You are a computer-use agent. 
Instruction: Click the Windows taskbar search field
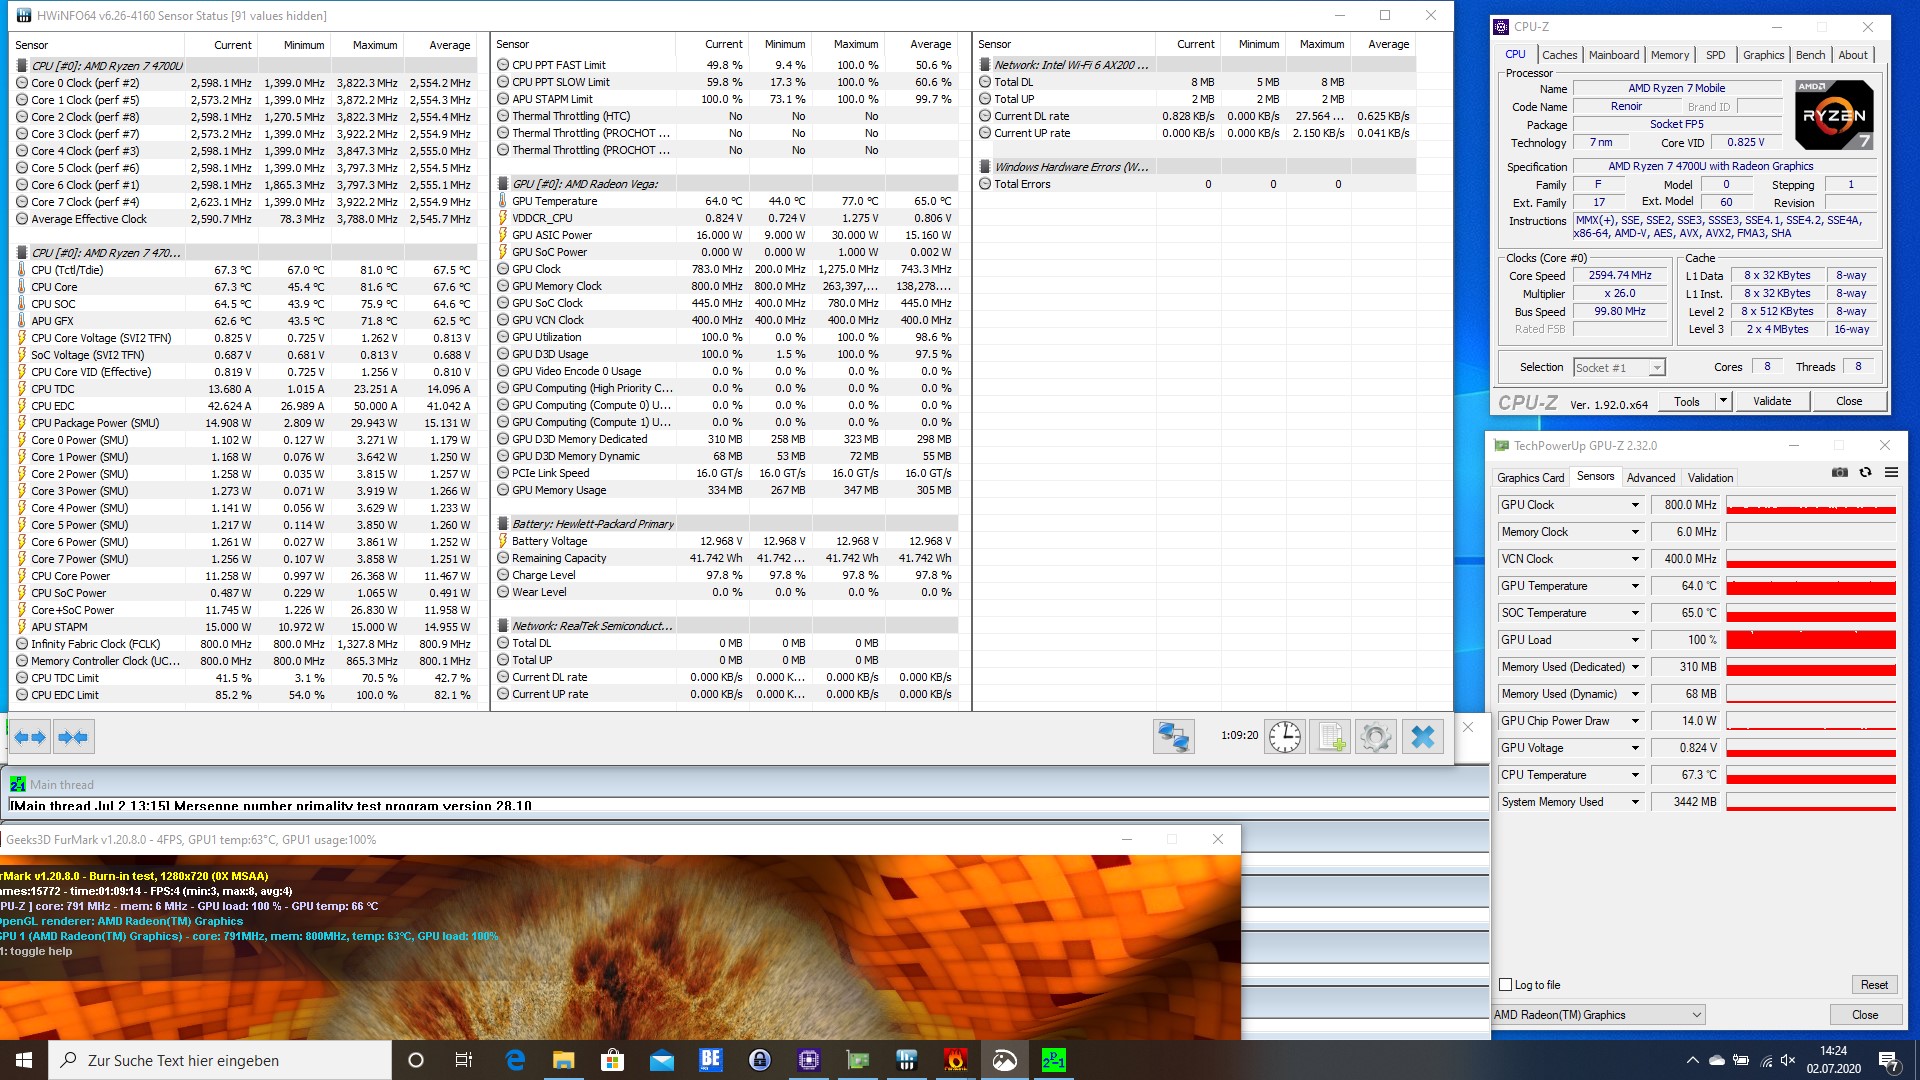point(220,1060)
